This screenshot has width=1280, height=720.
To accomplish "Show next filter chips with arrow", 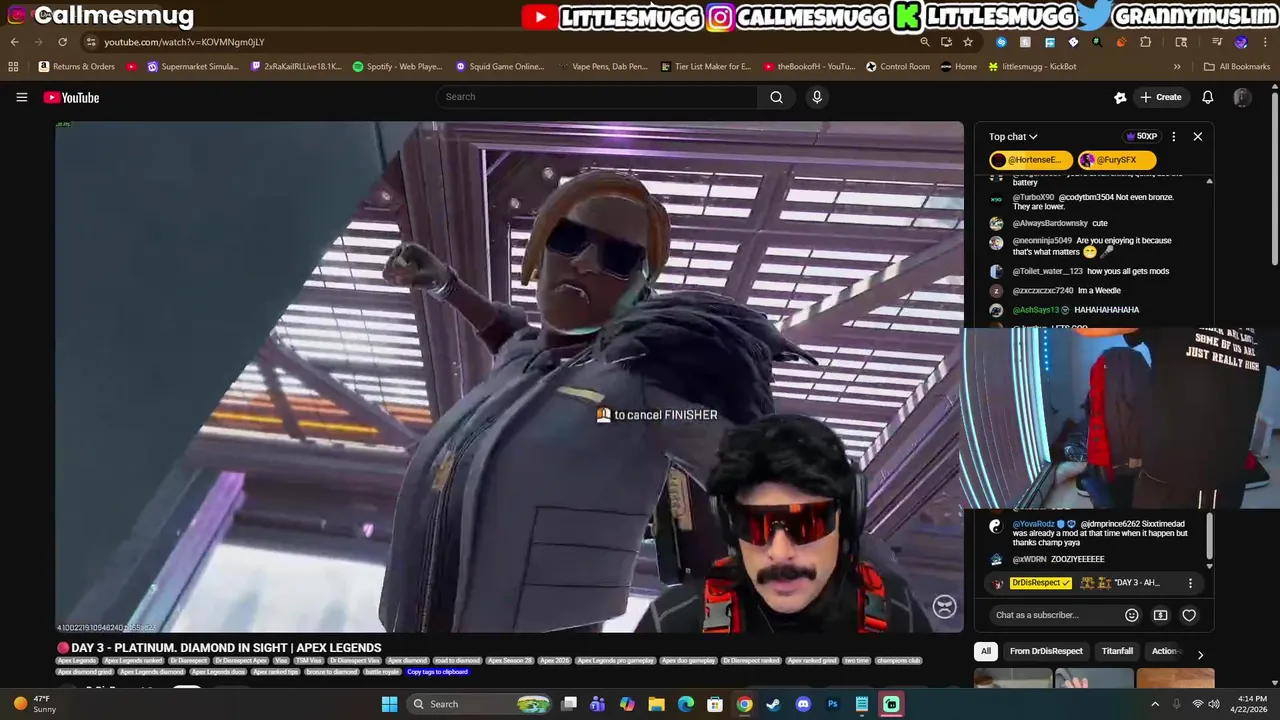I will [1200, 654].
